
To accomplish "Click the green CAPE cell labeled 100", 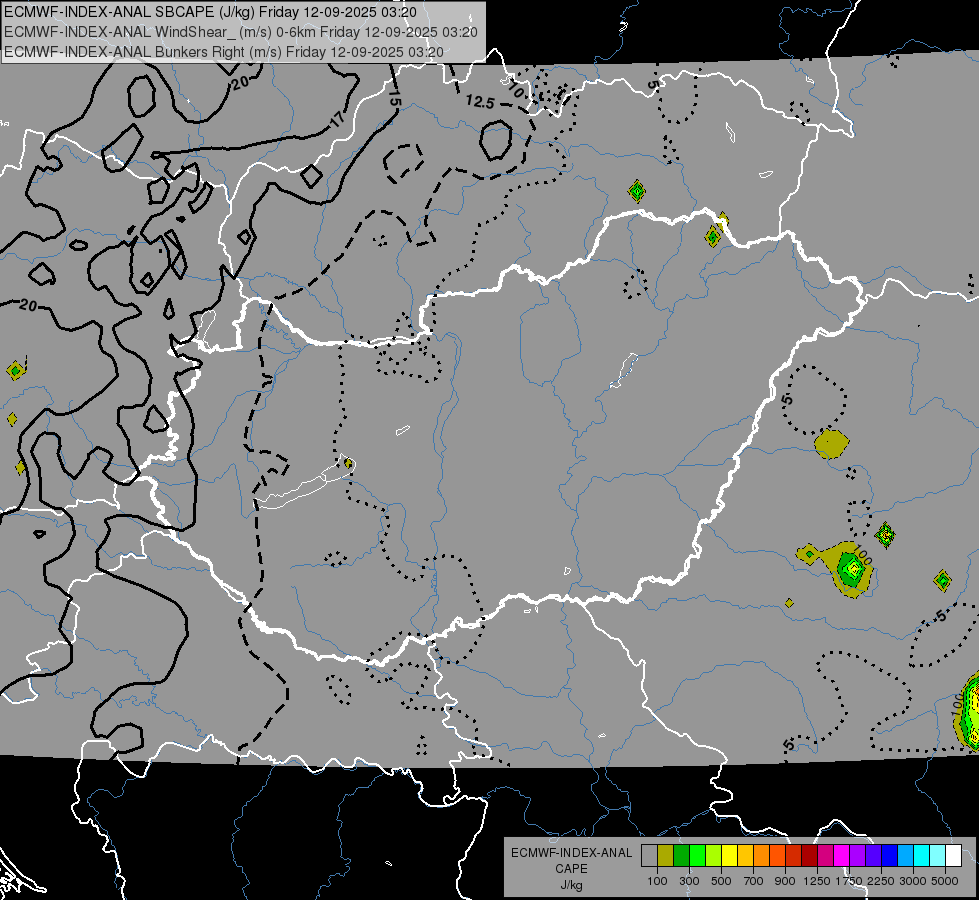I will click(x=852, y=570).
